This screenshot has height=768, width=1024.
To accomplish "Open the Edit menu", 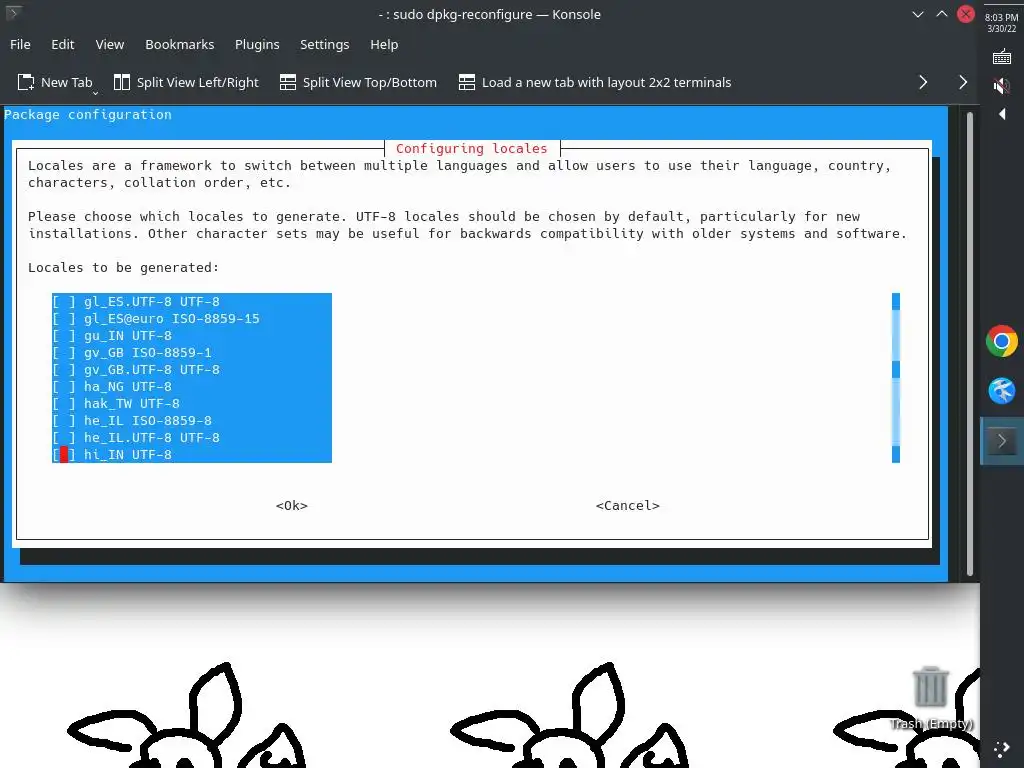I will pyautogui.click(x=63, y=44).
